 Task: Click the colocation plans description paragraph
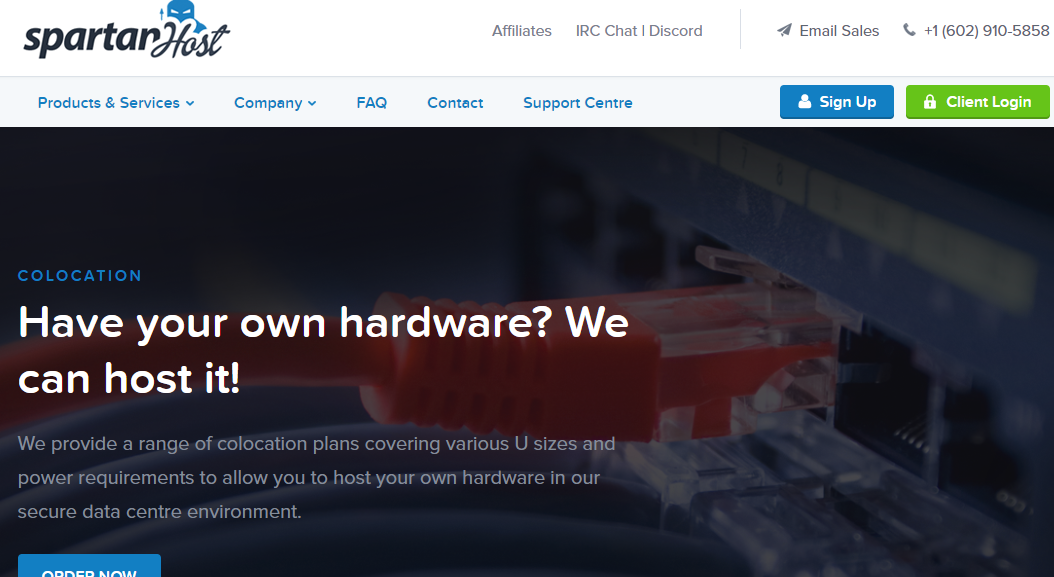pos(316,477)
